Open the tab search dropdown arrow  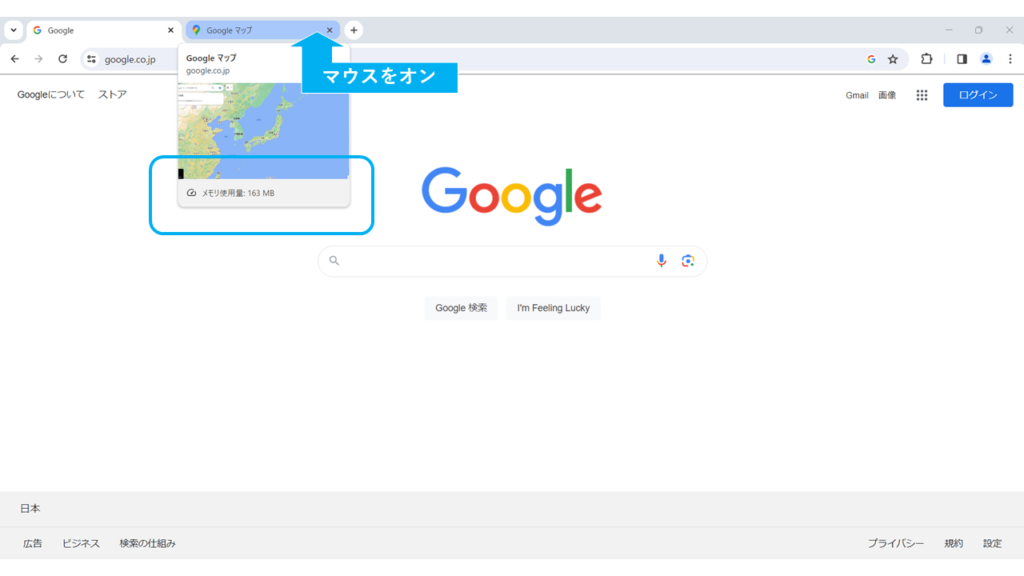click(x=14, y=30)
